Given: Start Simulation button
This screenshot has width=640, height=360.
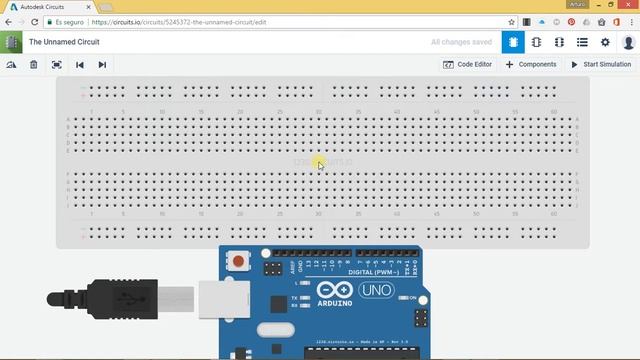Looking at the screenshot, I should click(x=601, y=64).
